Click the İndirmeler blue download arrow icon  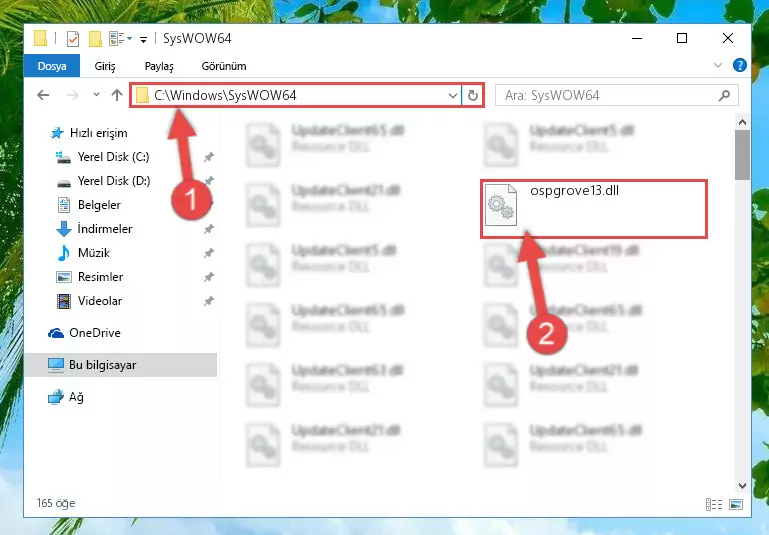(x=64, y=229)
